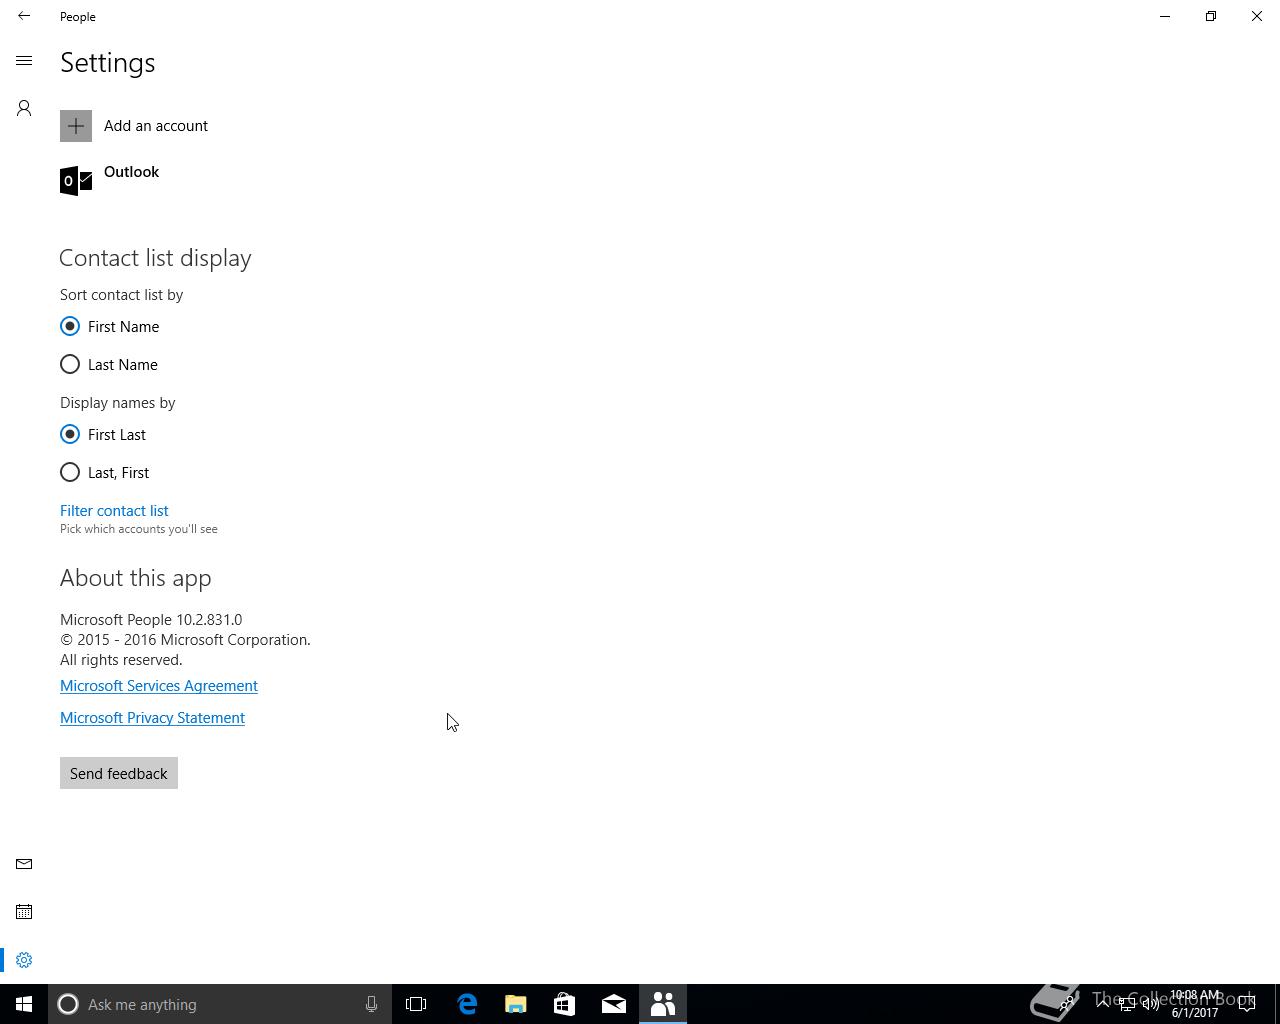Minimize the People window

pyautogui.click(x=1165, y=16)
